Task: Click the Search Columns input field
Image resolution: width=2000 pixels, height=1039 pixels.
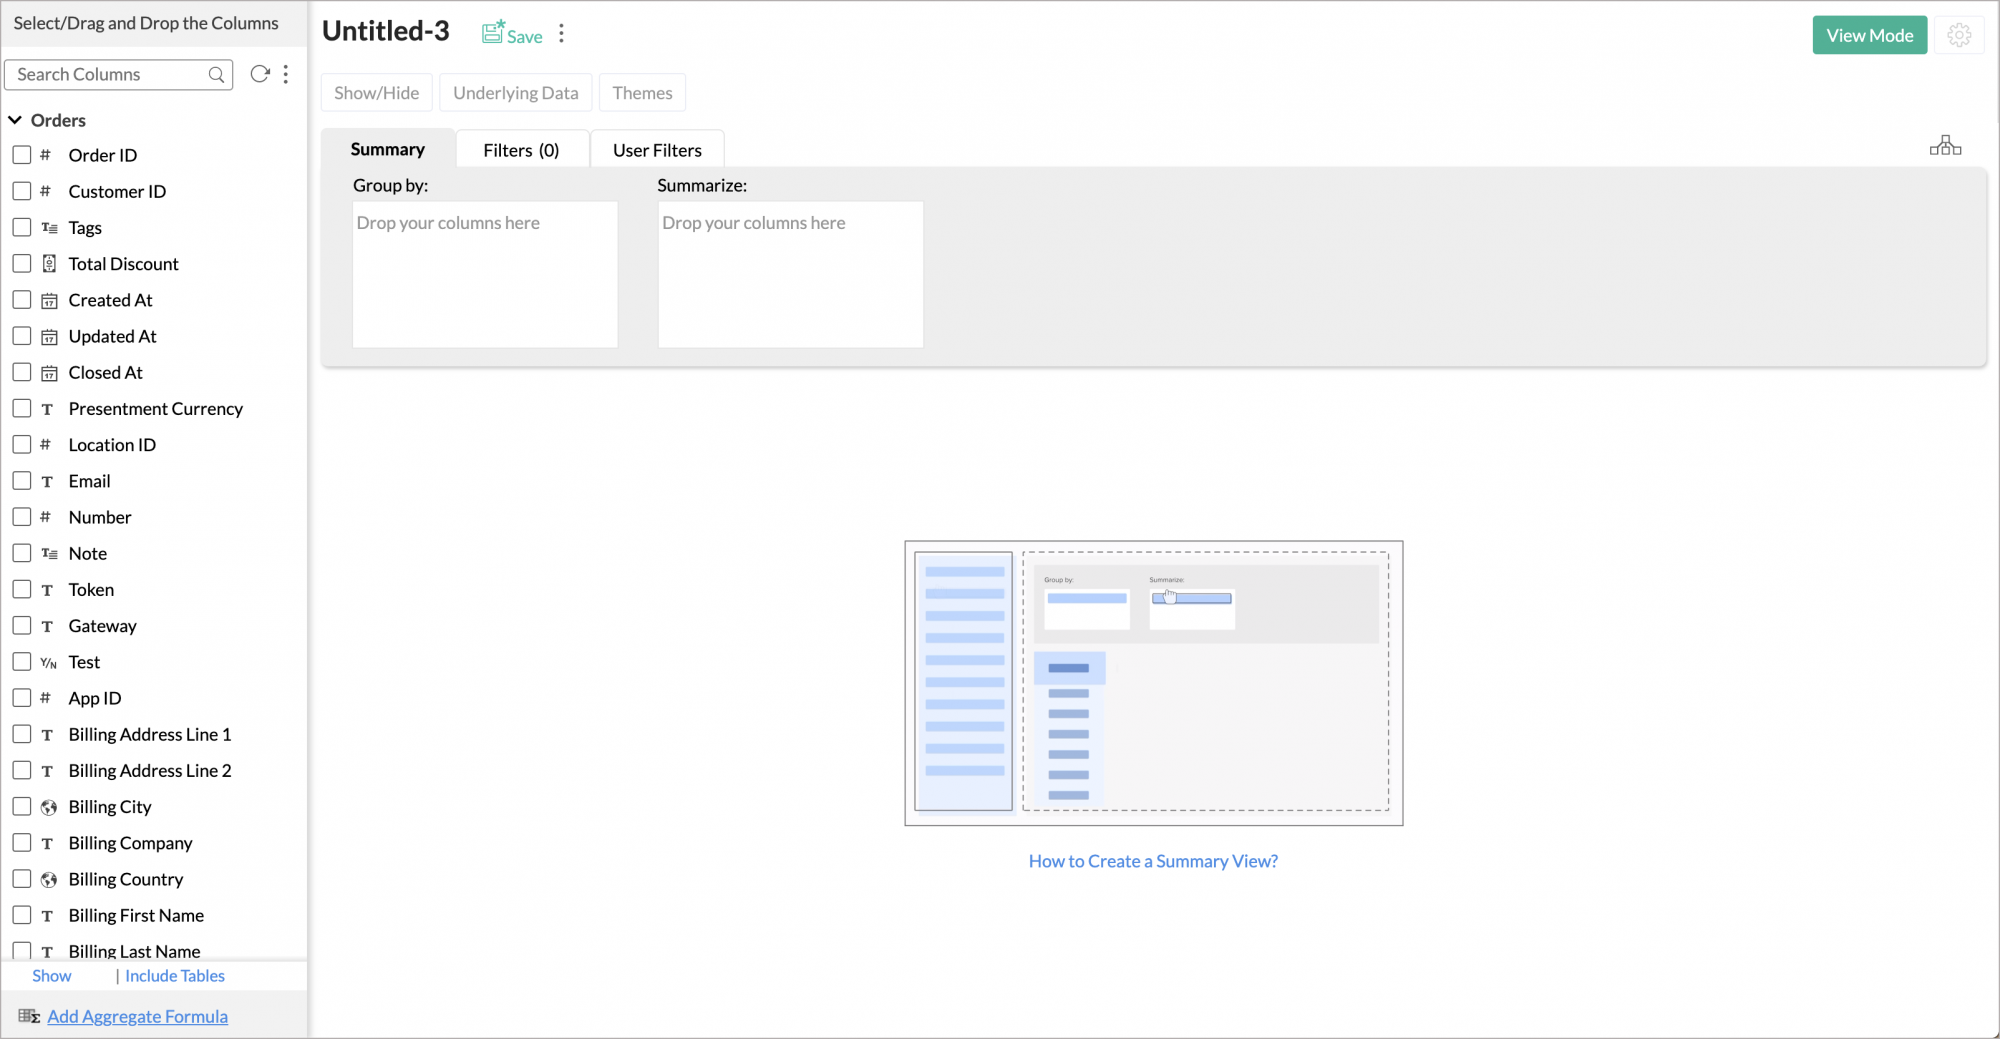Action: click(x=108, y=75)
